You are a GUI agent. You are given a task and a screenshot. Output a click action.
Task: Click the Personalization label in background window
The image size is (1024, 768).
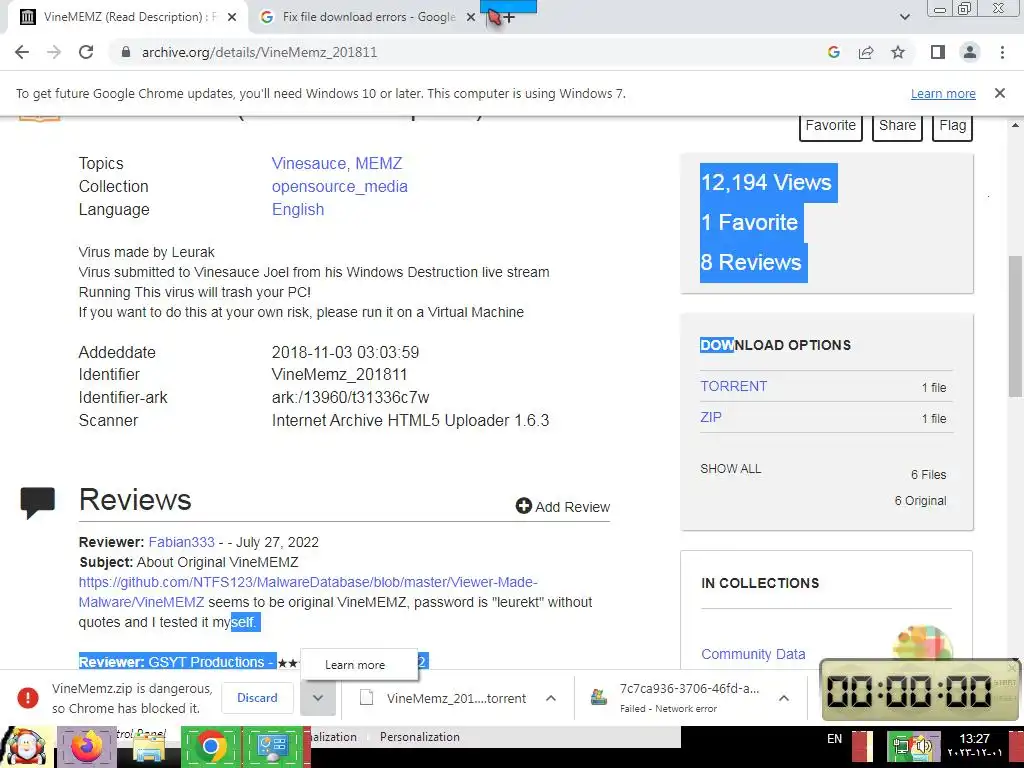[420, 737]
